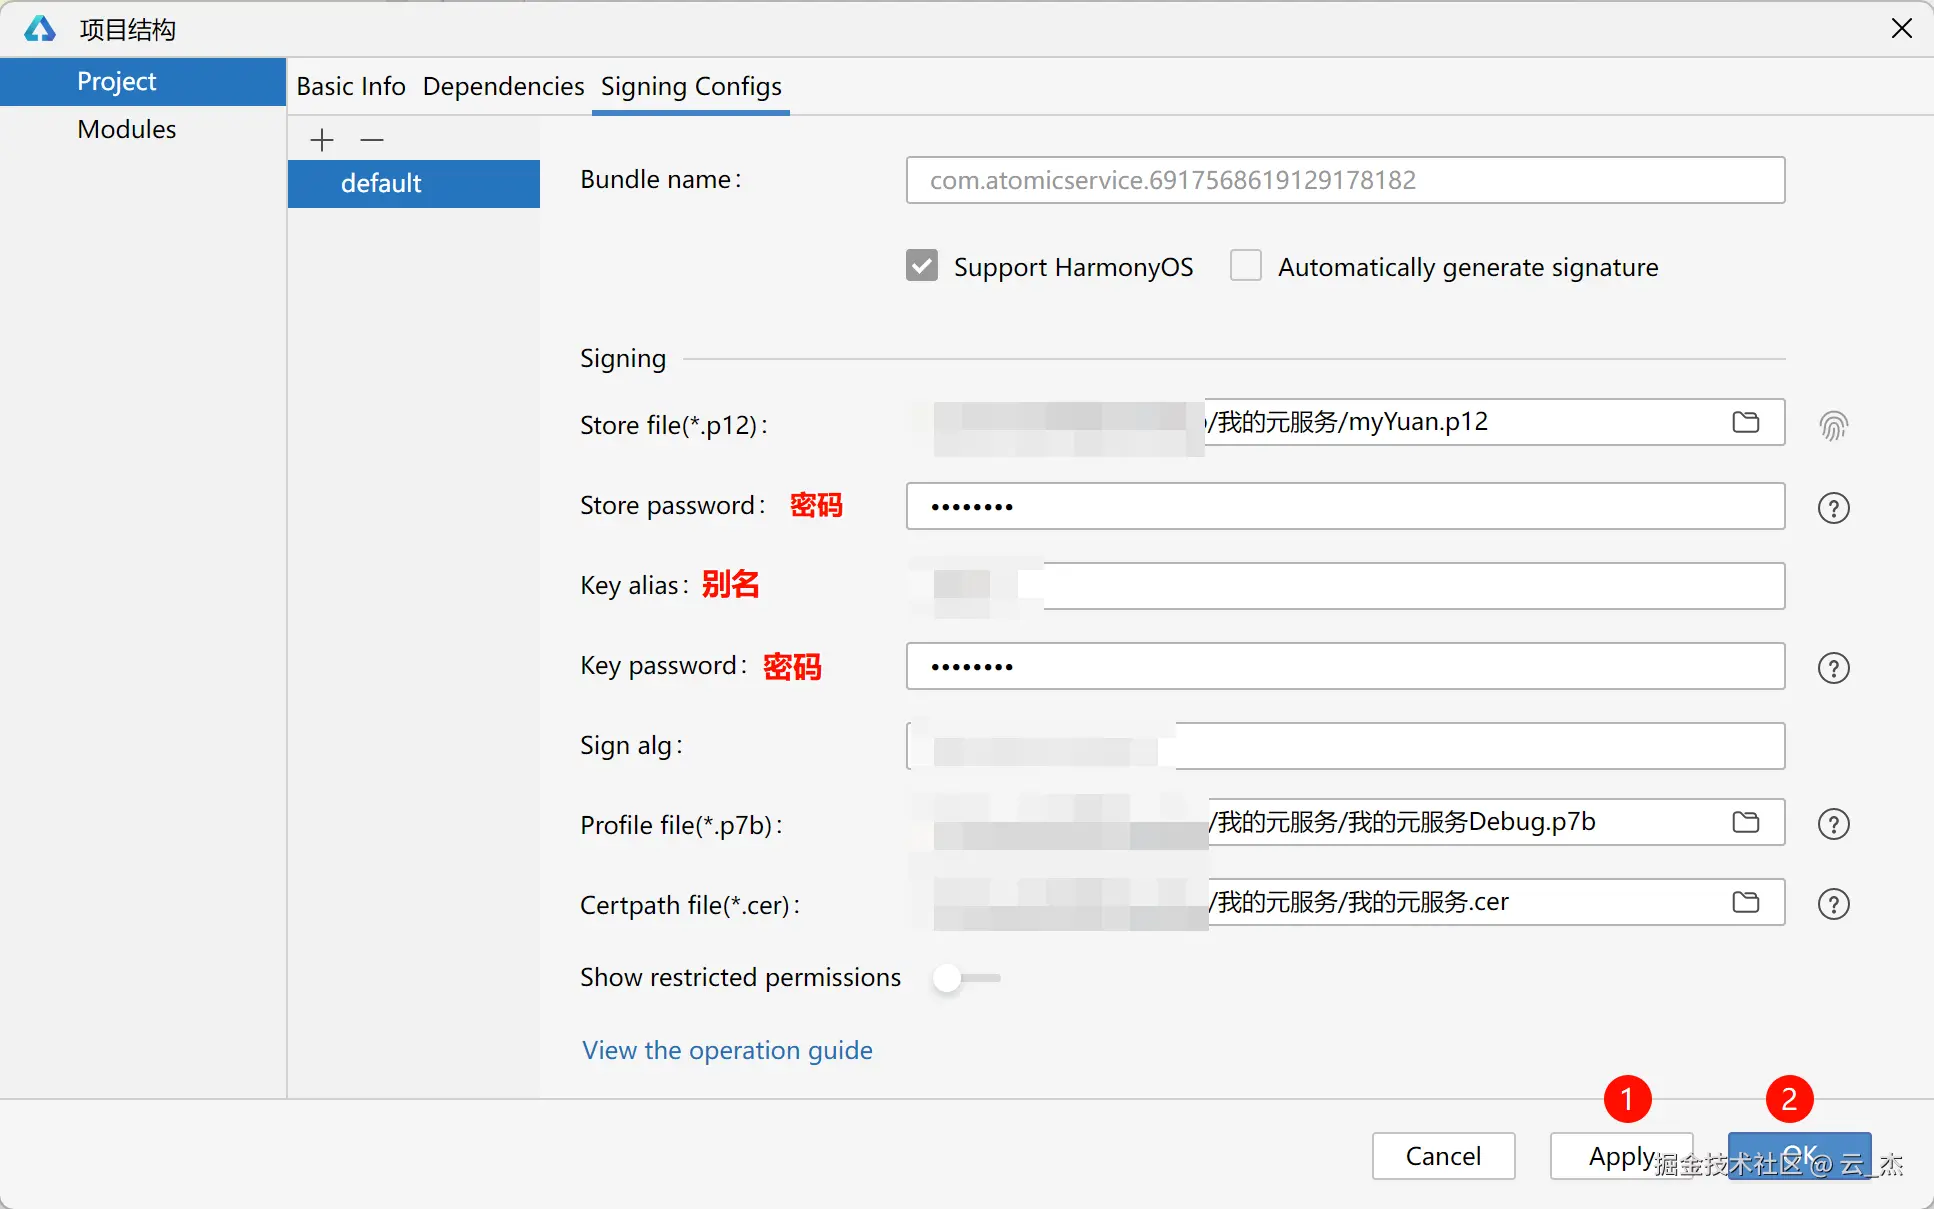1934x1209 pixels.
Task: Select Modules in the left sidebar
Action: [x=127, y=130]
